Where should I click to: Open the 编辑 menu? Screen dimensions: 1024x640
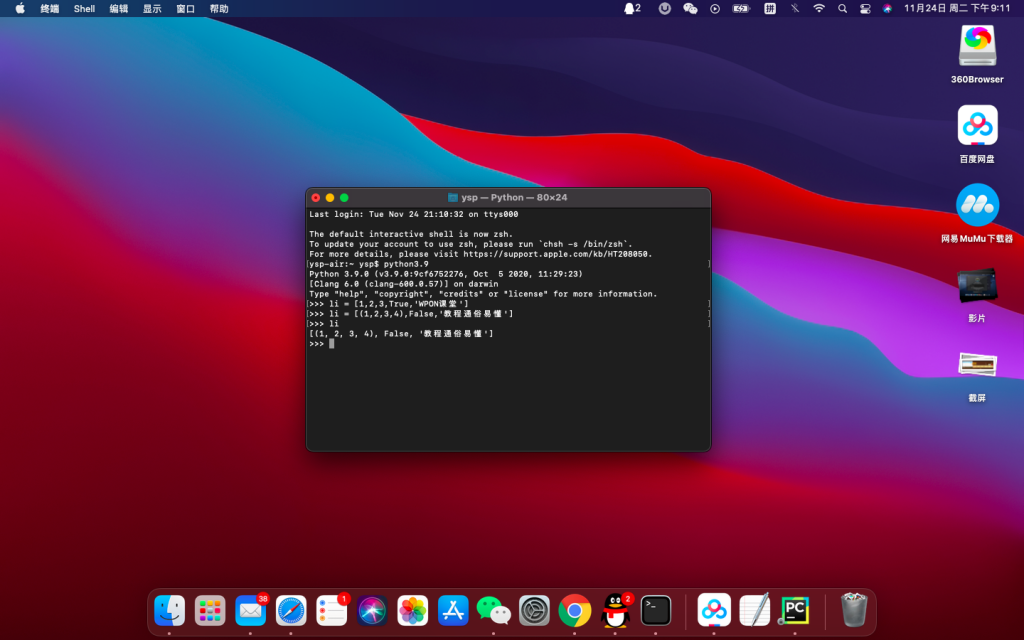click(119, 8)
